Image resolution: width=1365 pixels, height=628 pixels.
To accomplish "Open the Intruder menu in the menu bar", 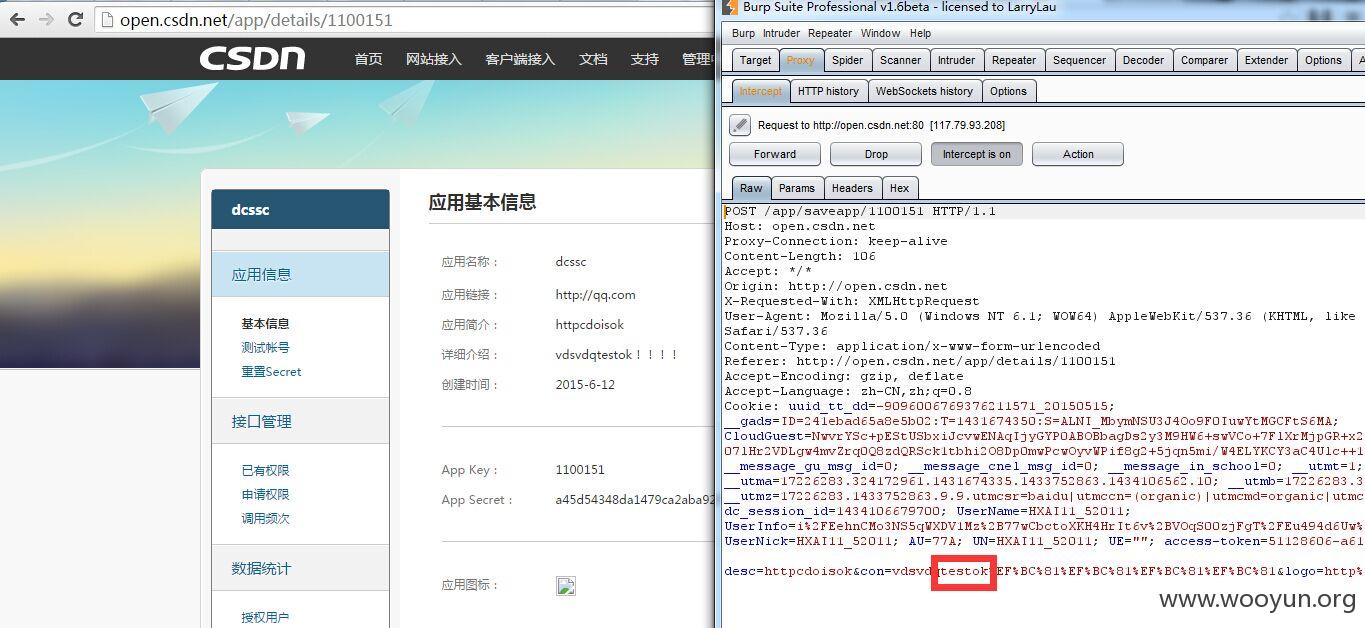I will pyautogui.click(x=781, y=33).
